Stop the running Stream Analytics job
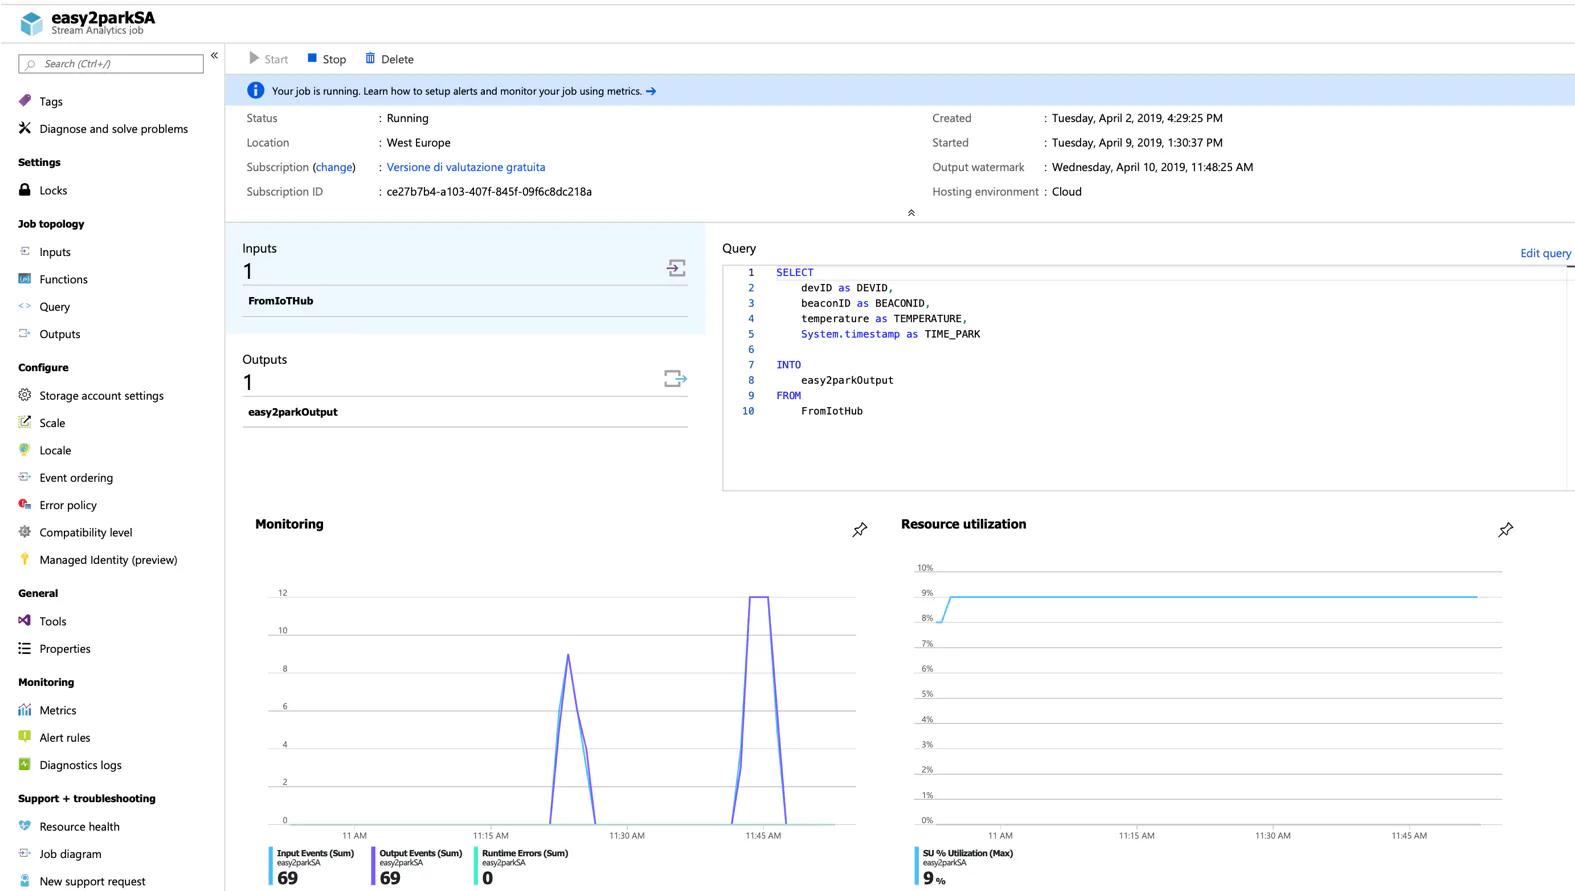The height and width of the screenshot is (891, 1575). pyautogui.click(x=326, y=59)
